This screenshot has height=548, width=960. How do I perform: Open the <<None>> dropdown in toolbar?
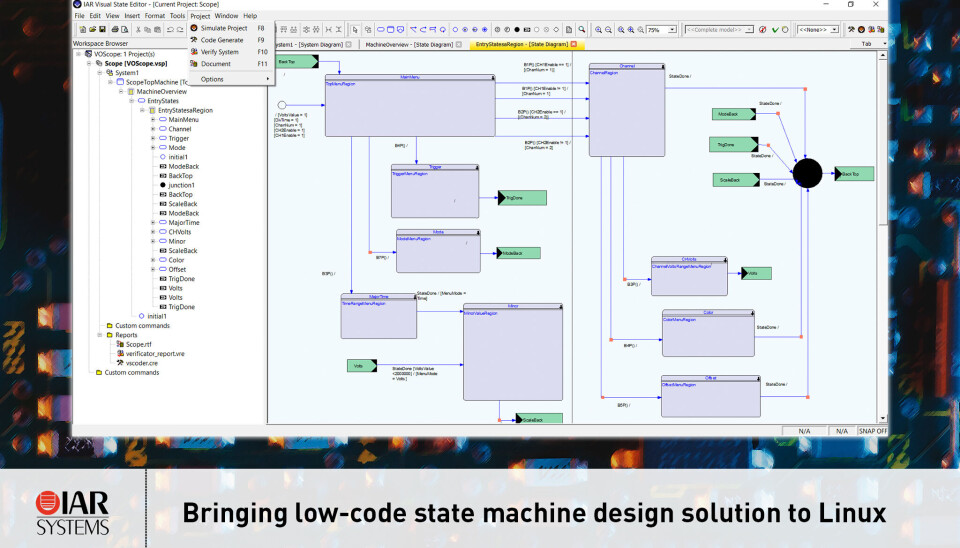click(834, 29)
